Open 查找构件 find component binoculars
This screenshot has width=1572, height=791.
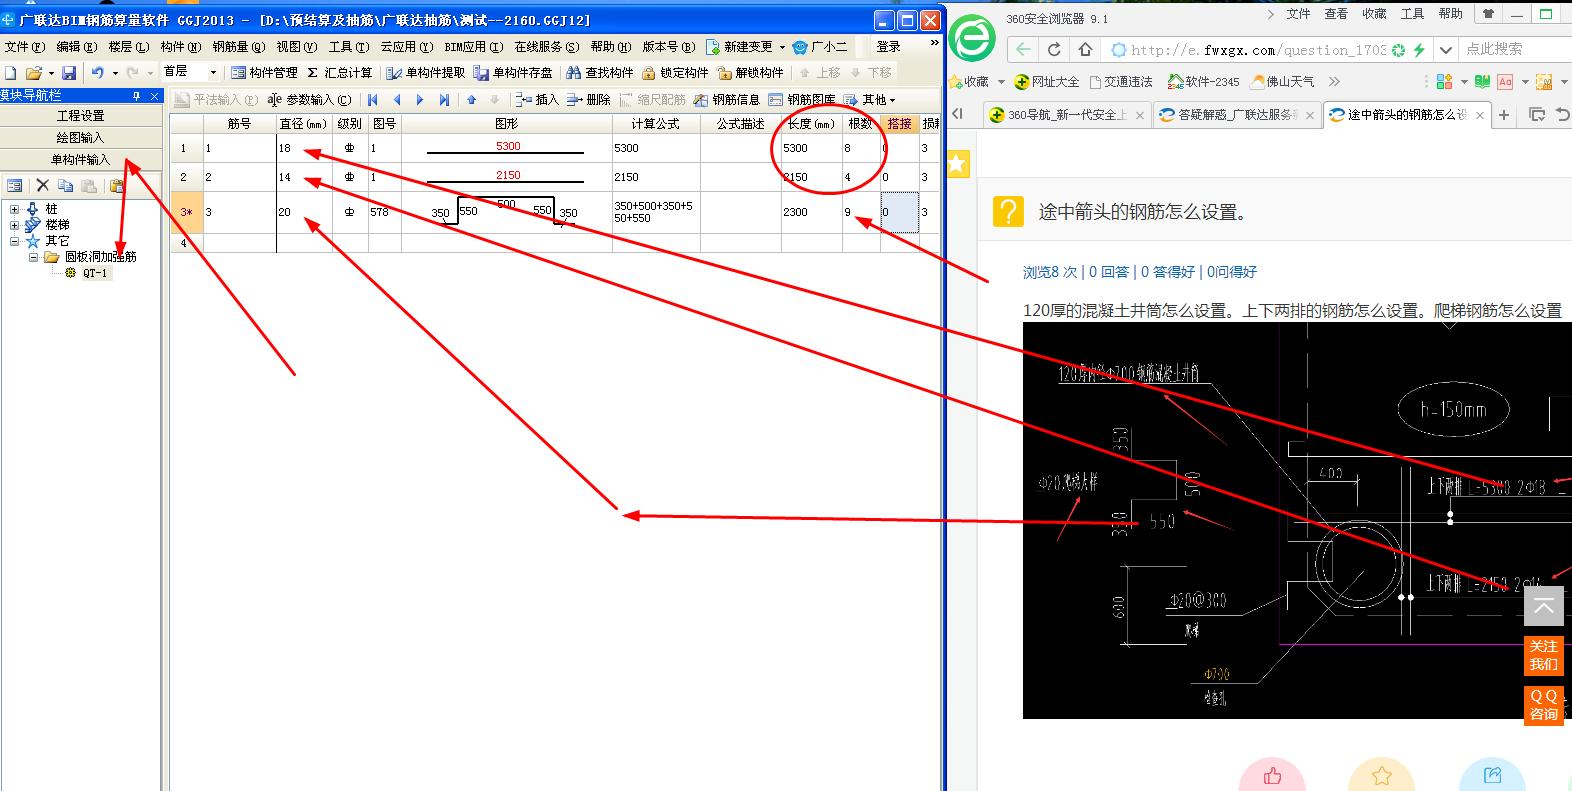click(x=600, y=73)
